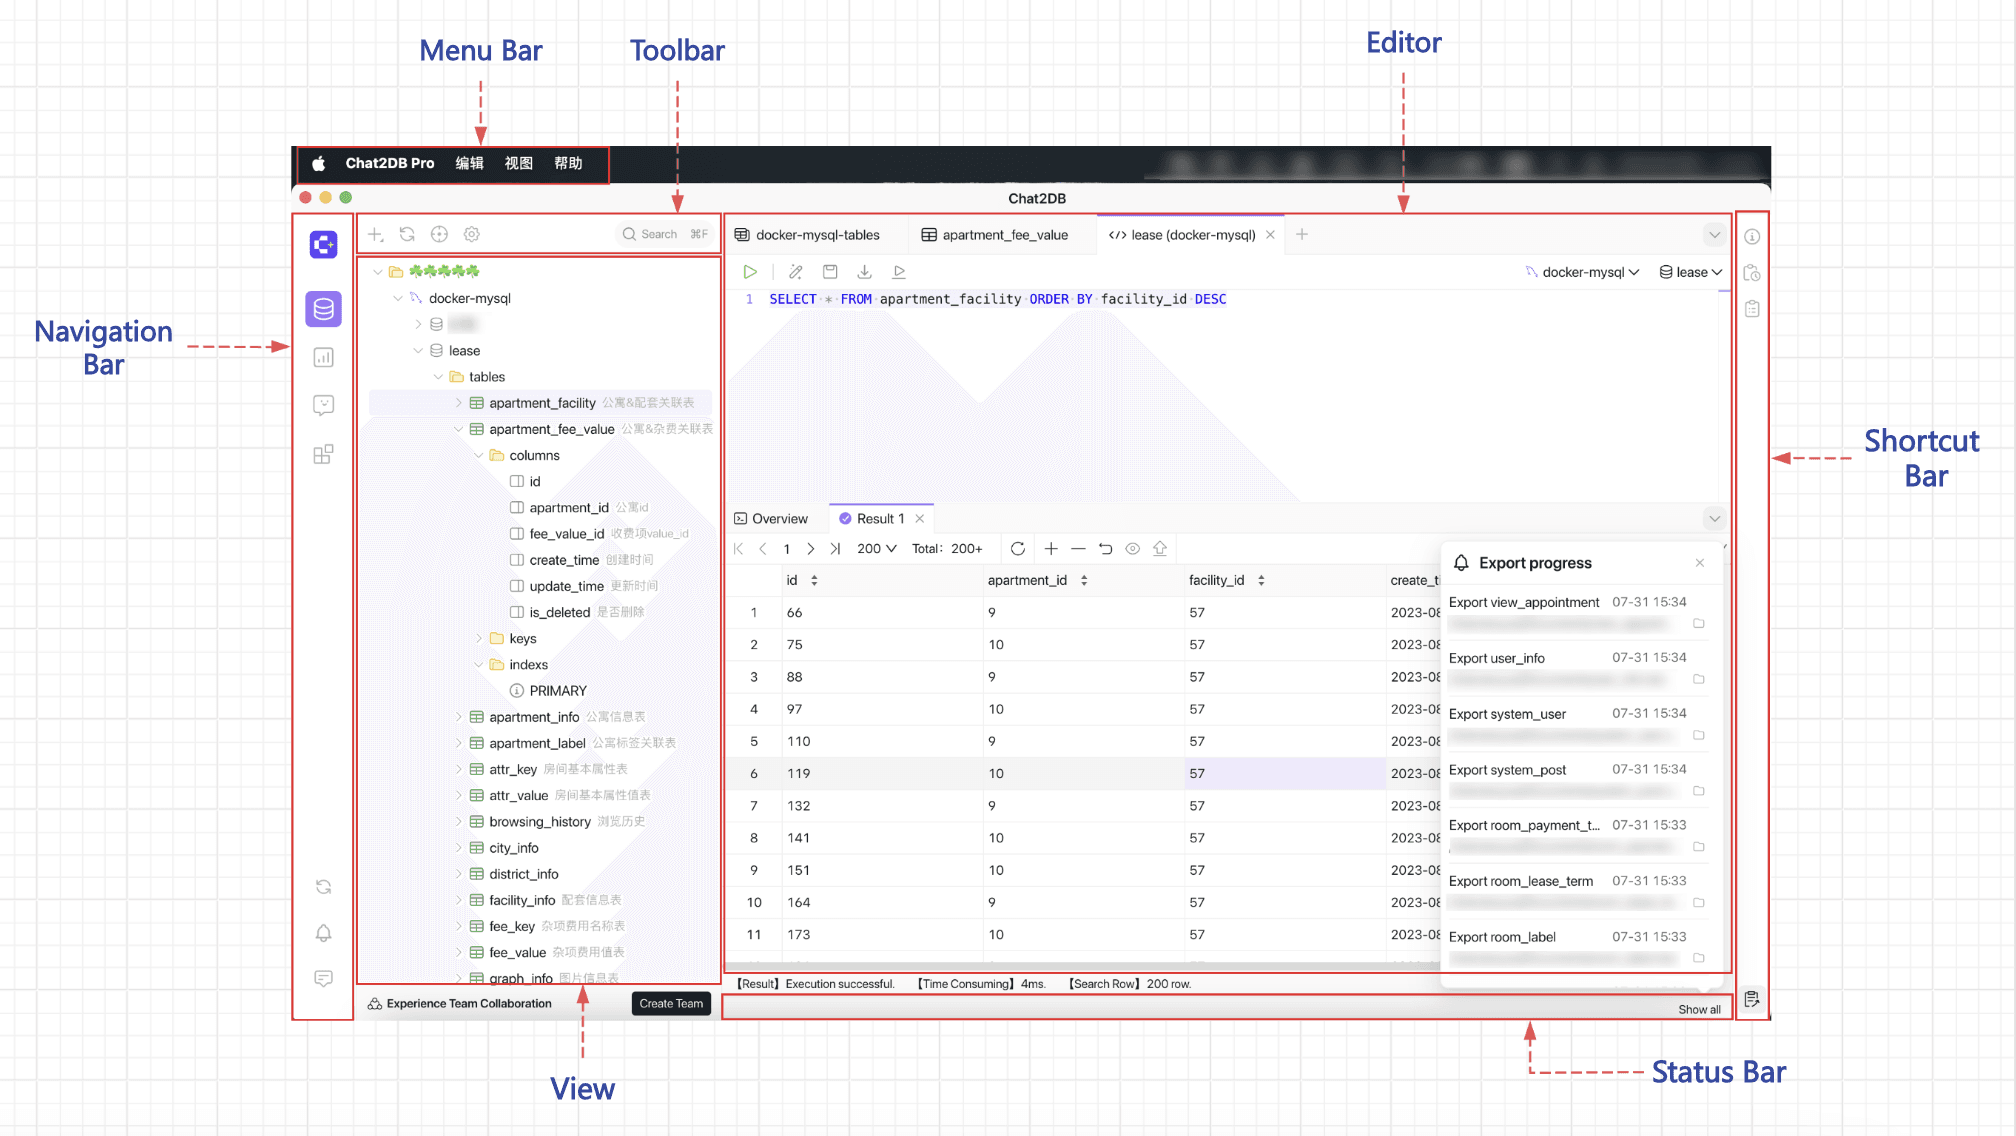Image resolution: width=2016 pixels, height=1136 pixels.
Task: Open the task log icon at shortcut bar bottom
Action: coord(1752,999)
